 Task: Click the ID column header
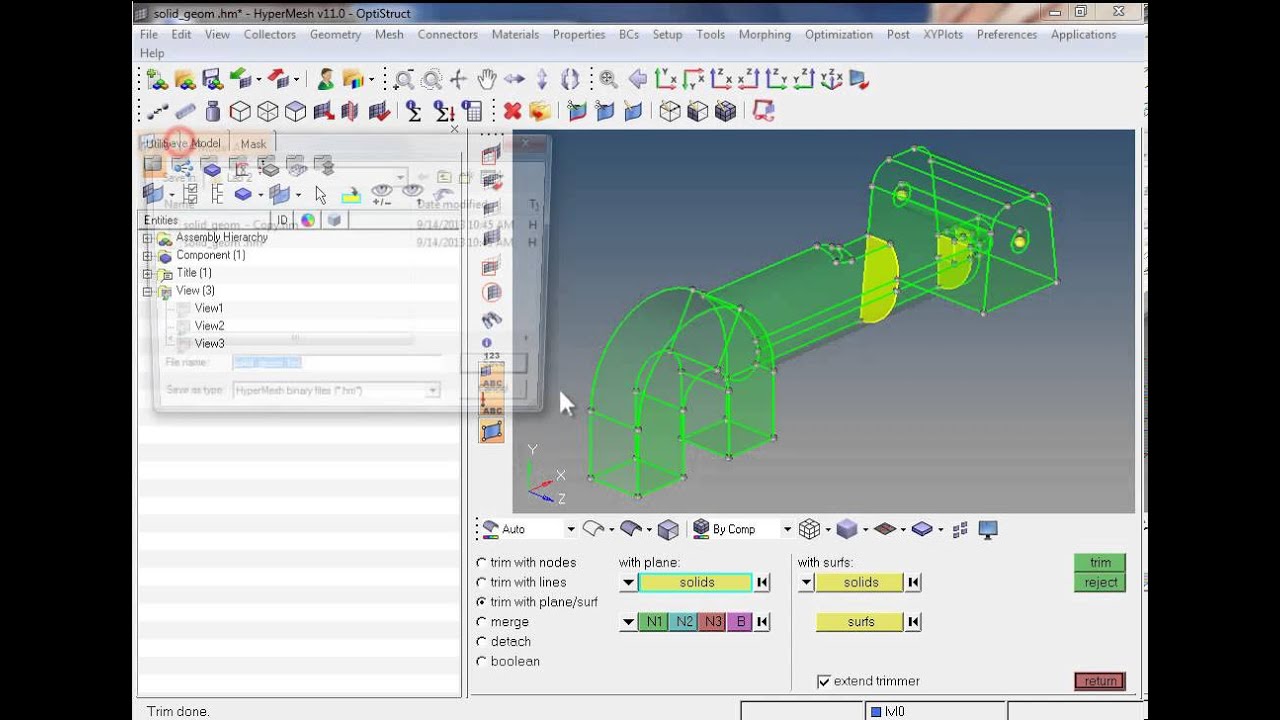tap(282, 220)
